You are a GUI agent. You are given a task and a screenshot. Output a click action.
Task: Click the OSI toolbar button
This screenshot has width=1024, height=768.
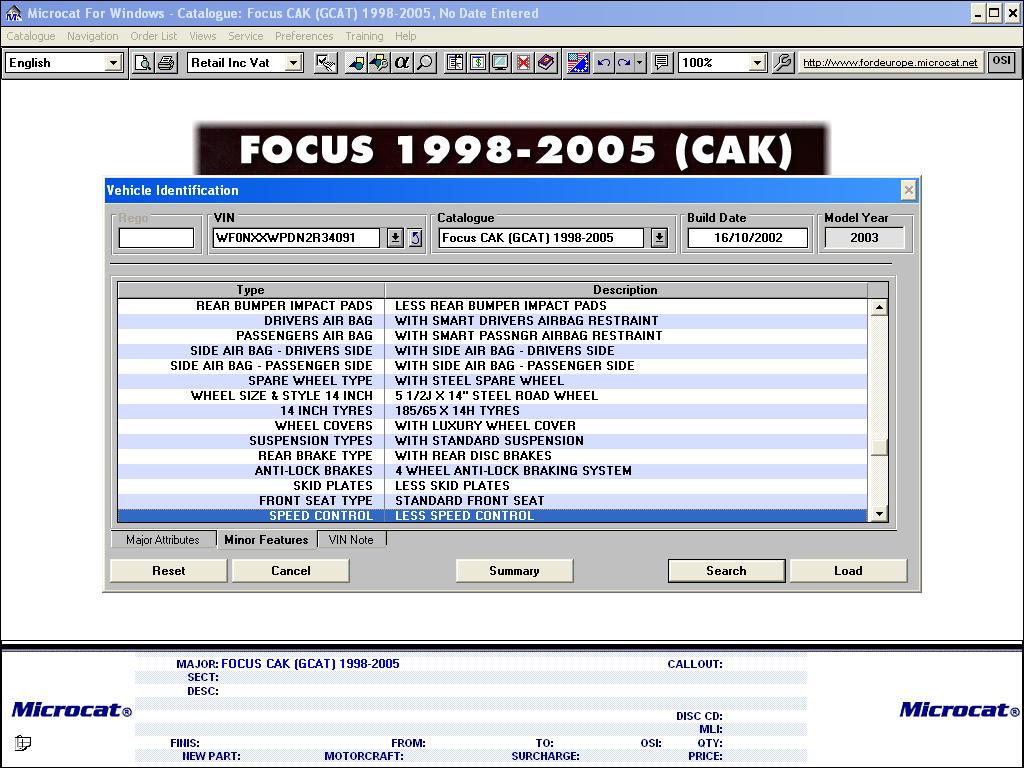[1001, 61]
